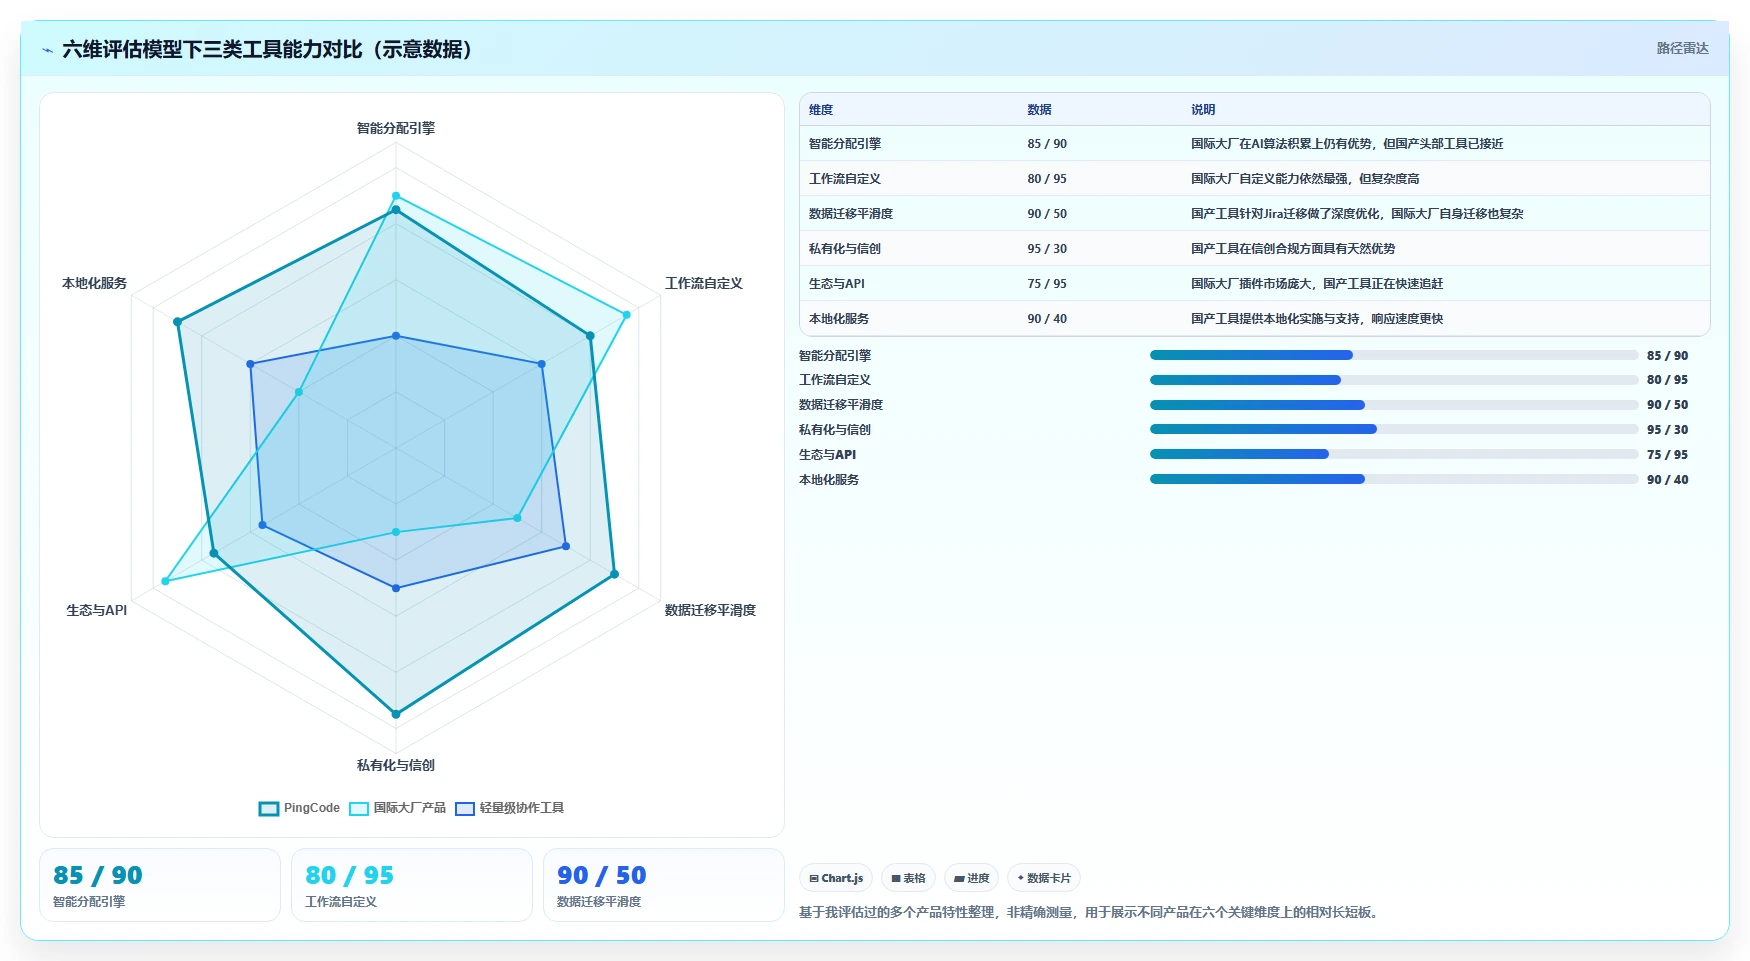Select the 本地化服务 progress bar
This screenshot has width=1750, height=961.
click(x=1394, y=479)
